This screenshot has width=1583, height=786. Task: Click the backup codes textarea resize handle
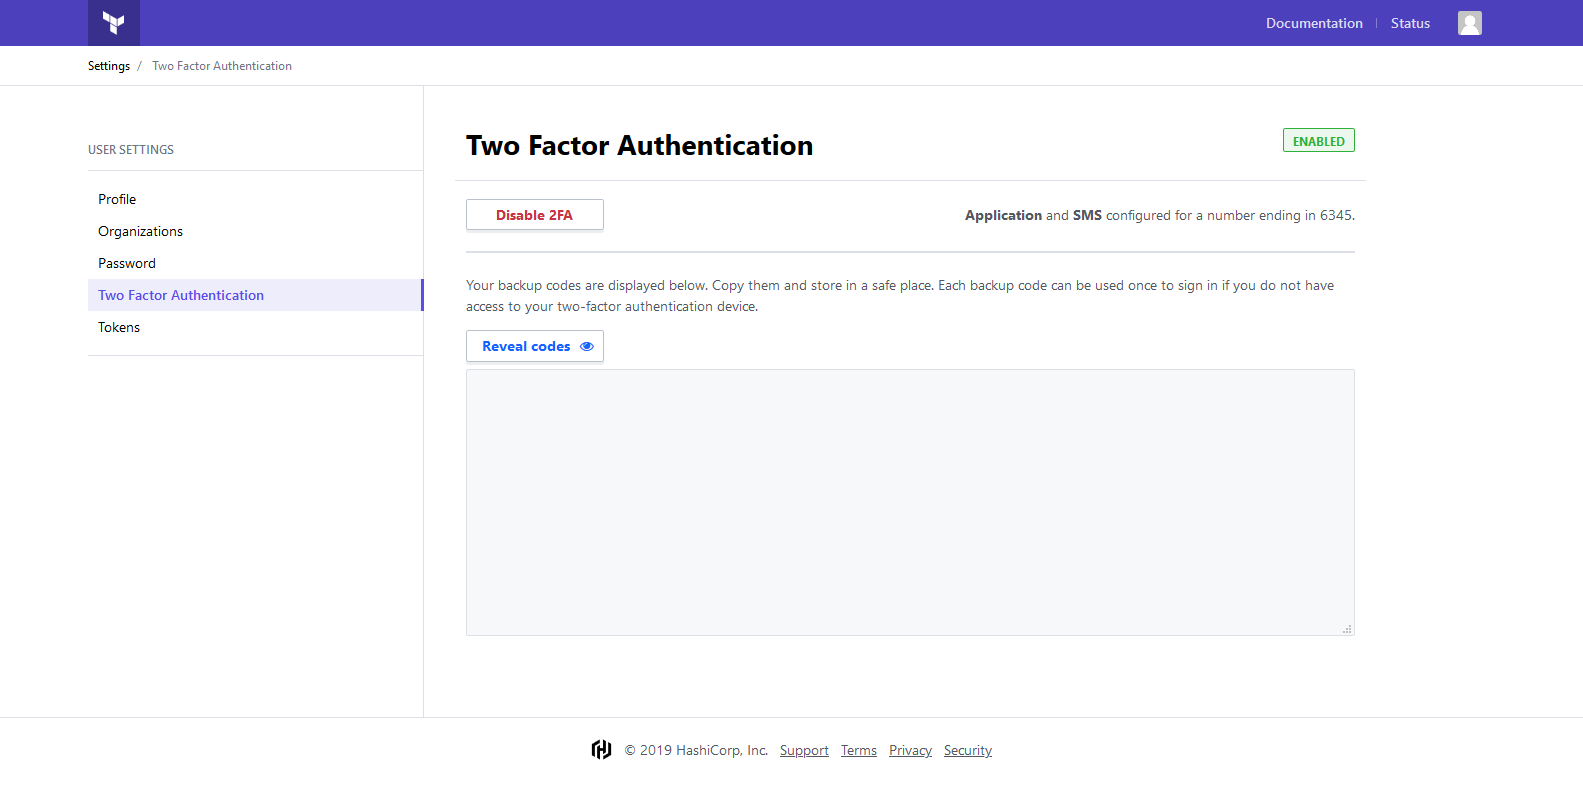(1347, 629)
